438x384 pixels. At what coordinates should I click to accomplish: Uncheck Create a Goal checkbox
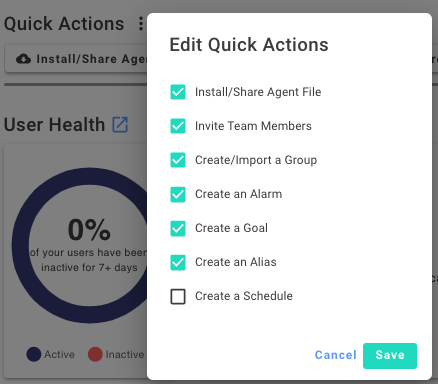click(x=178, y=228)
